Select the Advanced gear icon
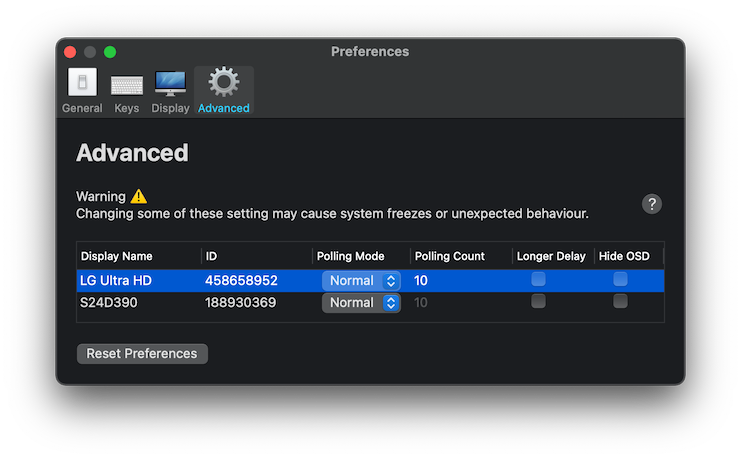Screen dimensions: 741x459 click(x=224, y=82)
